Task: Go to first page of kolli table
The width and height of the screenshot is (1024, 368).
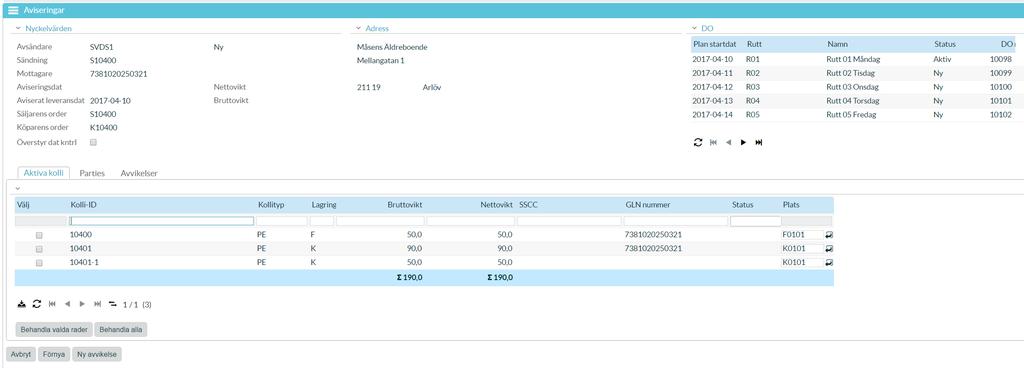Action: coord(52,304)
